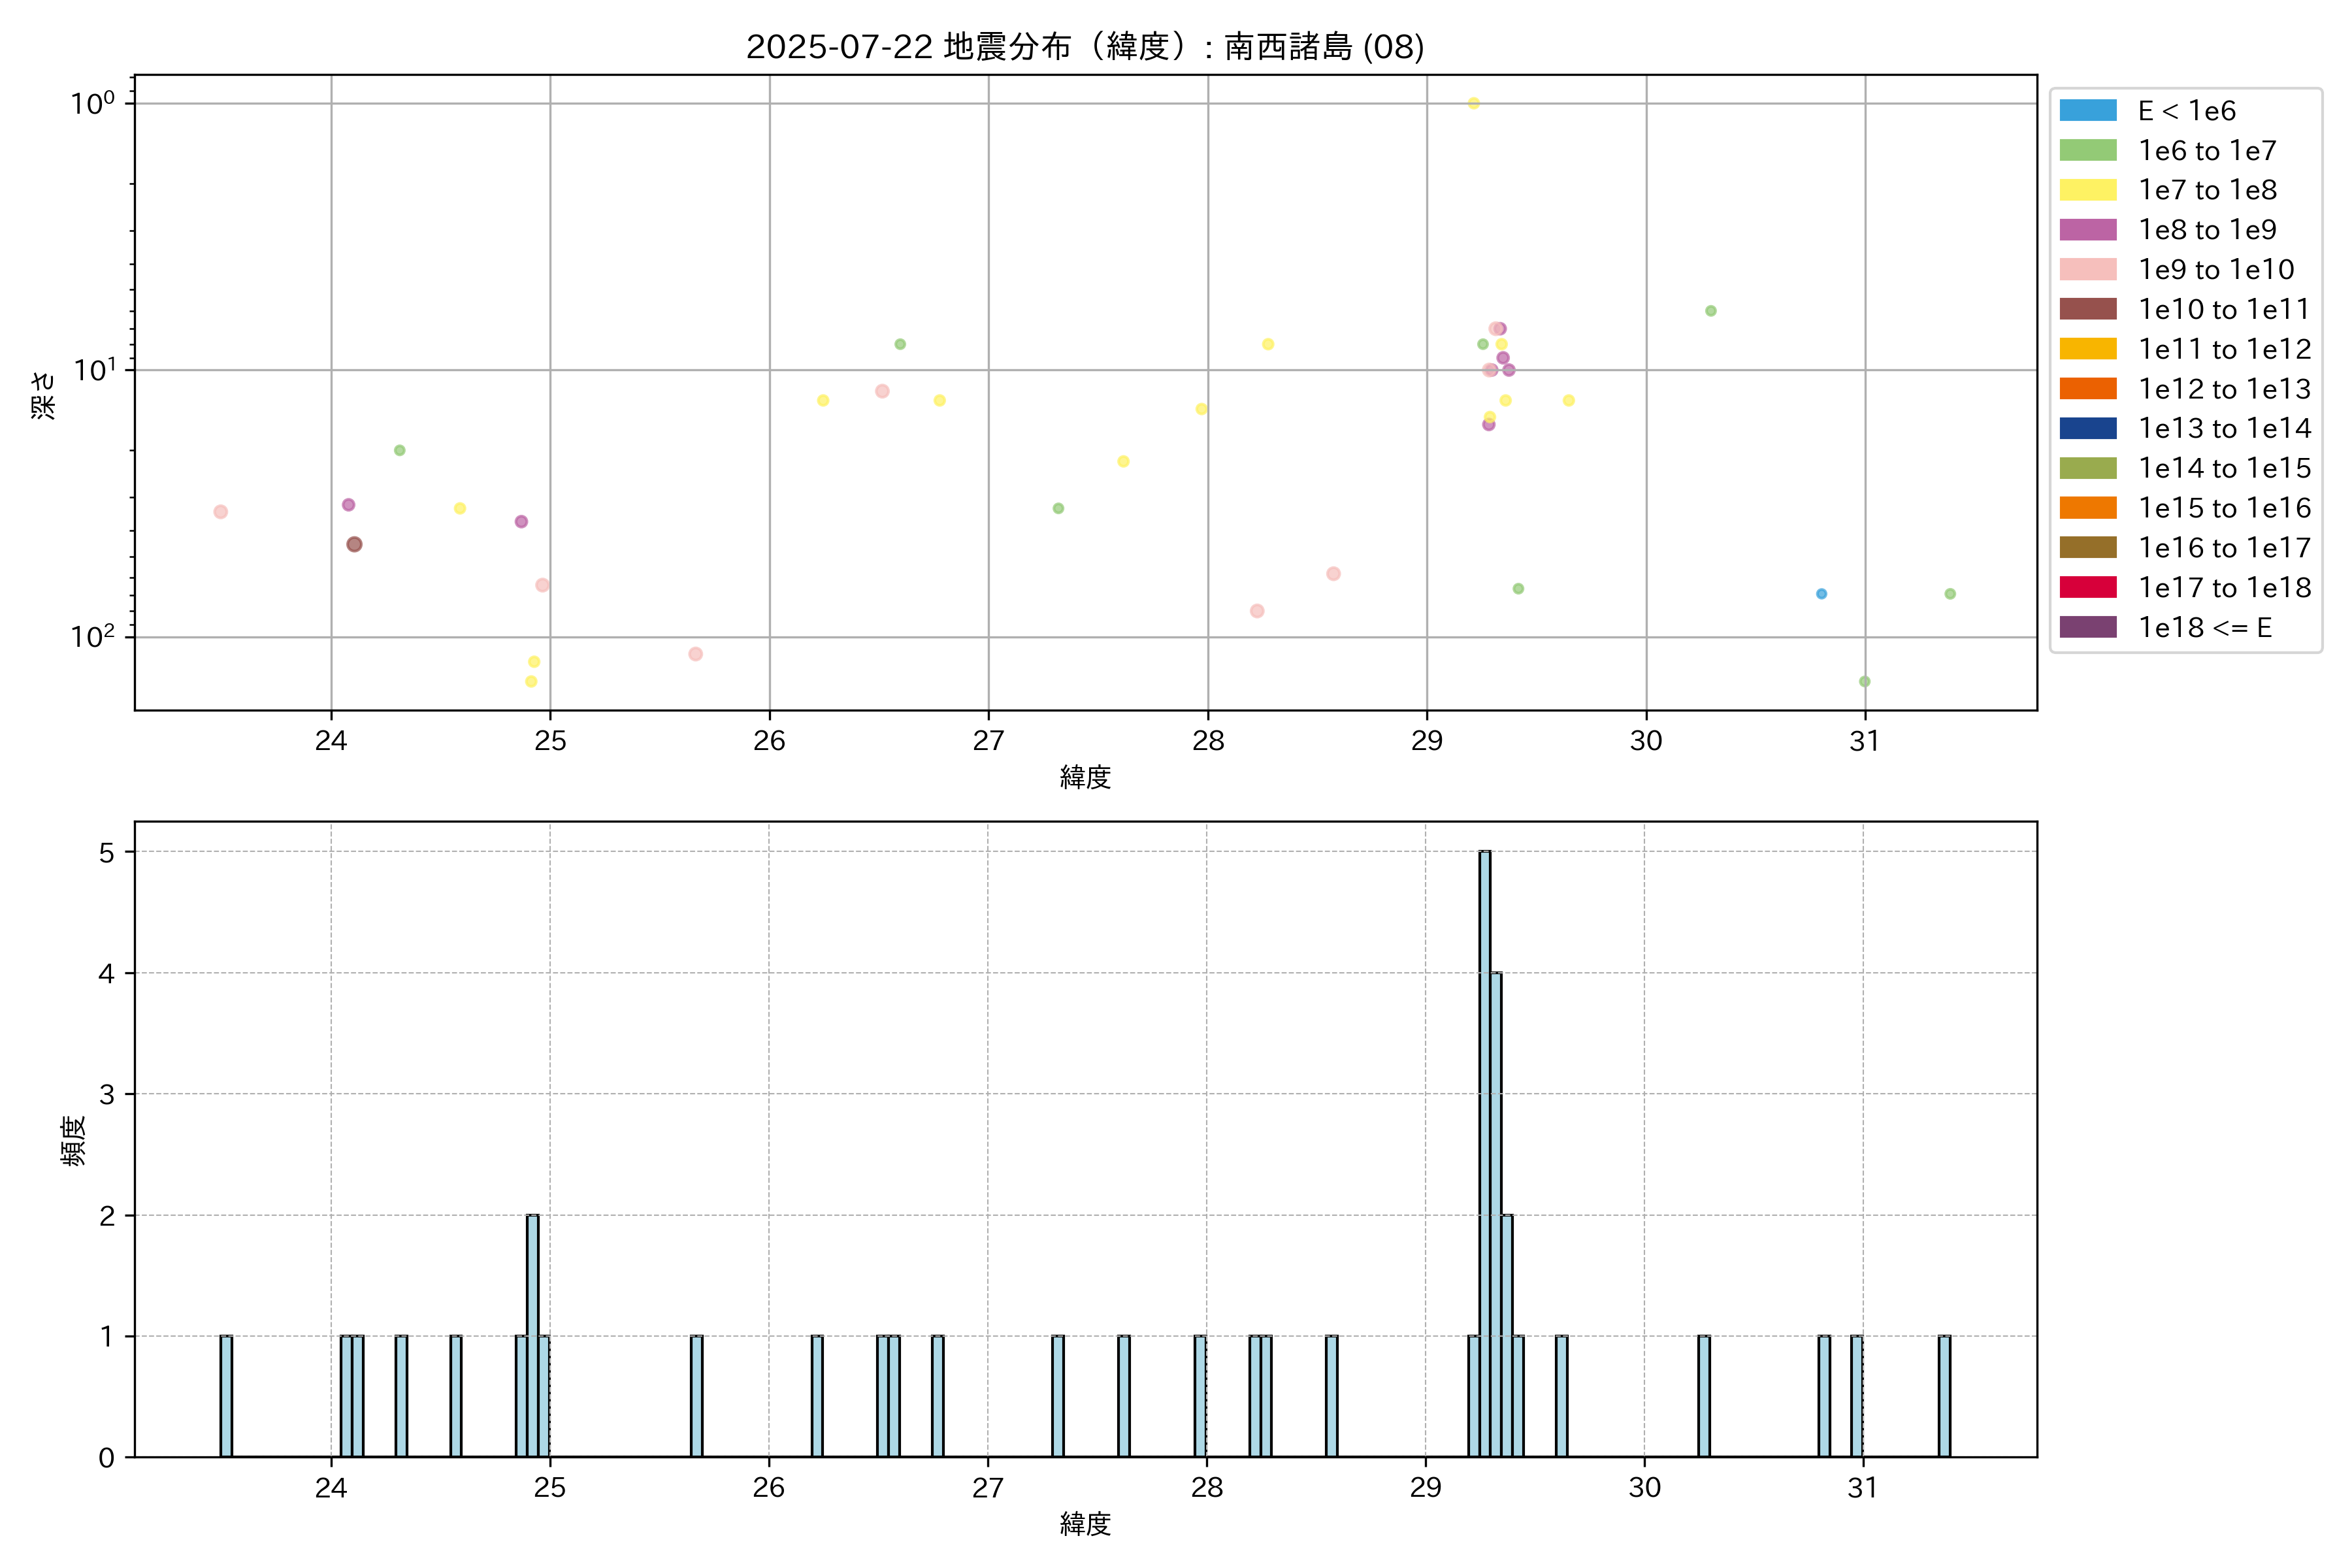The height and width of the screenshot is (1568, 2352).
Task: Click the '頻度' y-axis label of histogram
Action: click(x=74, y=1141)
